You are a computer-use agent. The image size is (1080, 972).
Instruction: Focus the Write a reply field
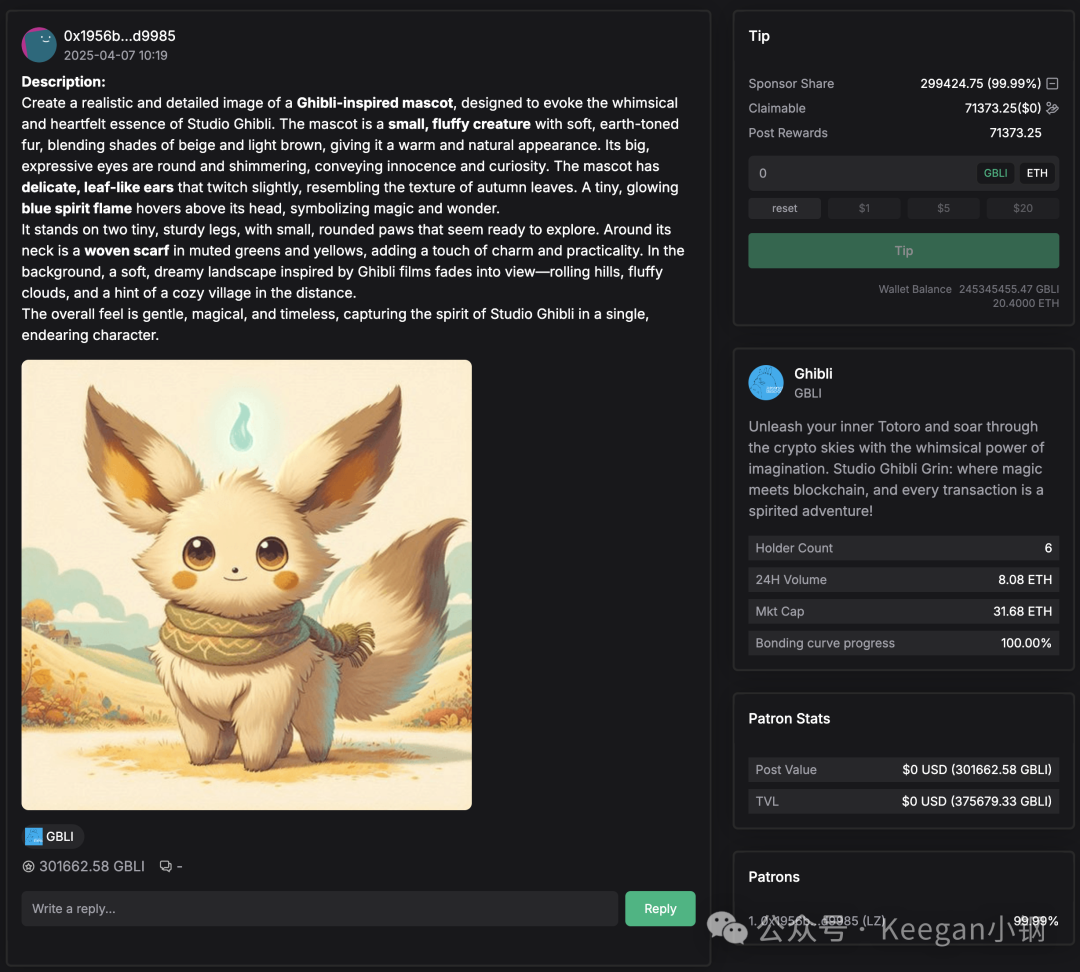pyautogui.click(x=320, y=909)
